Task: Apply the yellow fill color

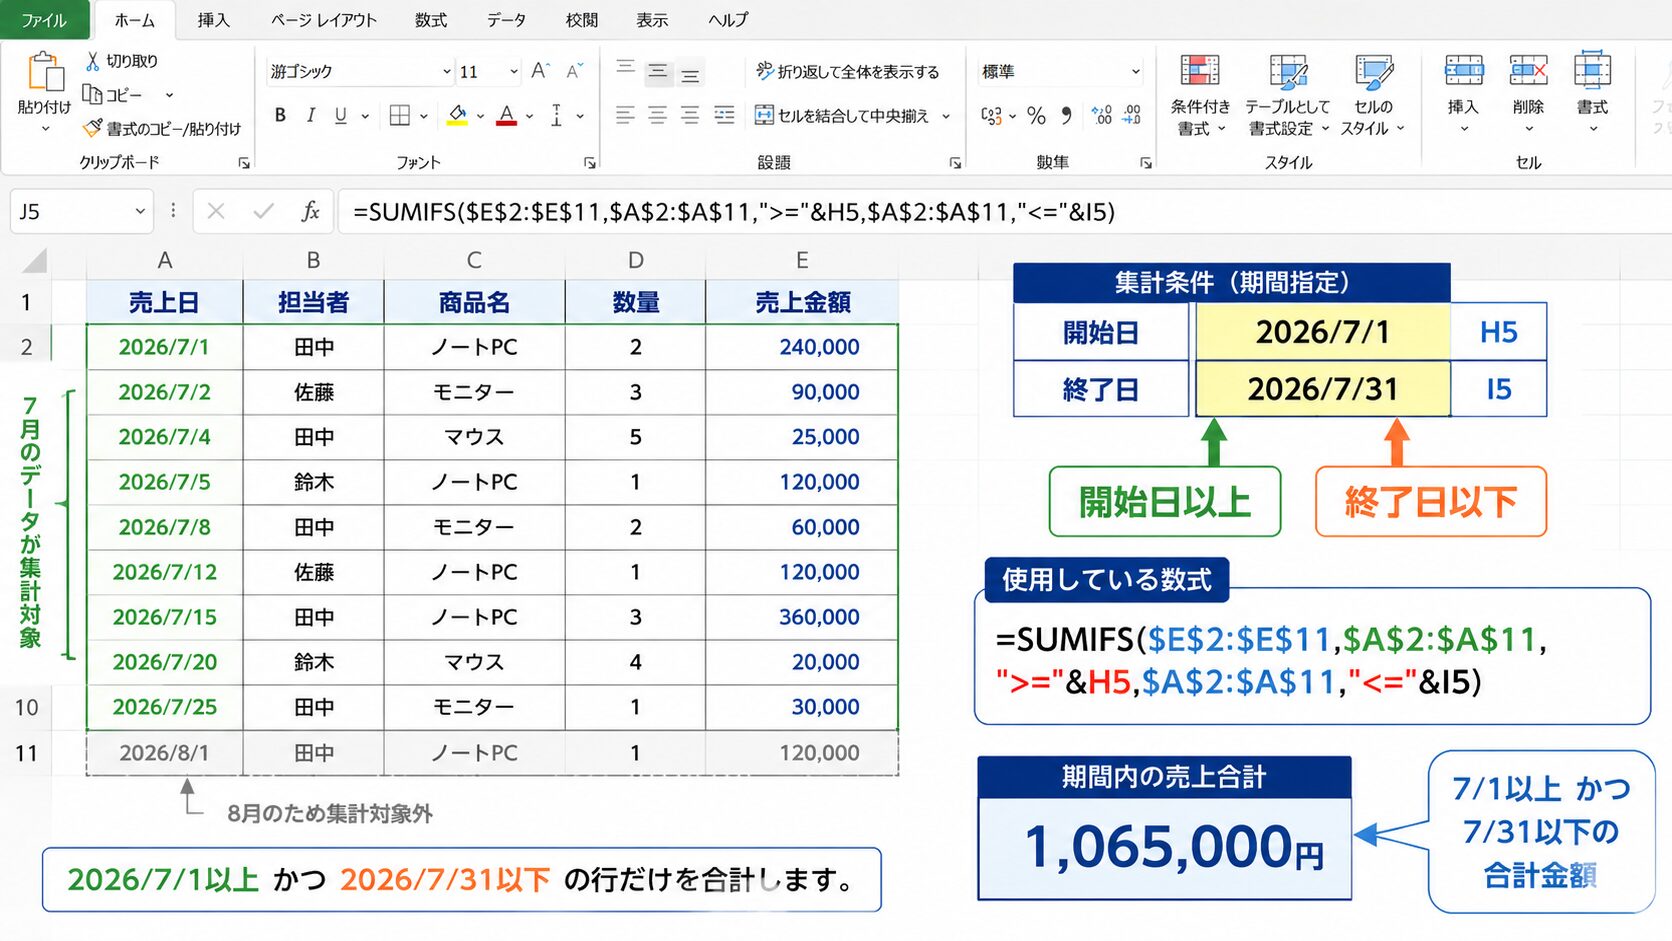Action: (x=457, y=116)
